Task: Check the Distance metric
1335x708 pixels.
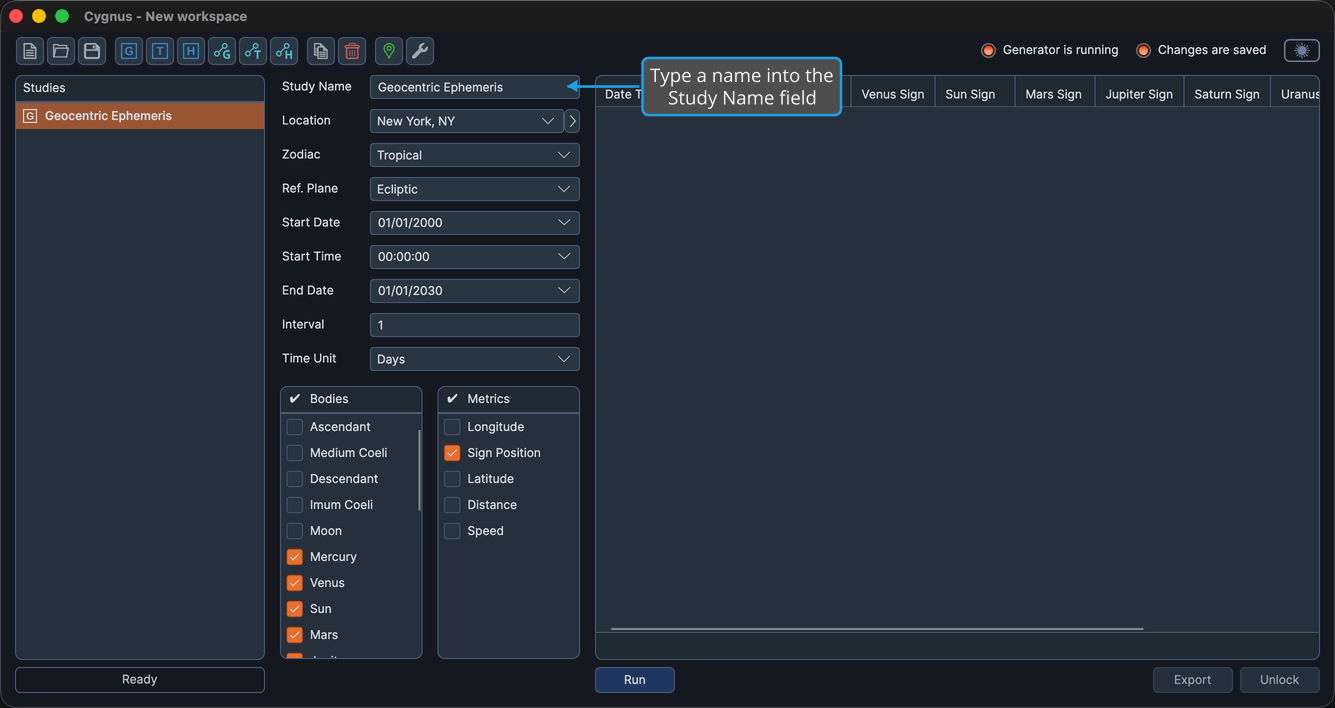Action: pos(452,505)
